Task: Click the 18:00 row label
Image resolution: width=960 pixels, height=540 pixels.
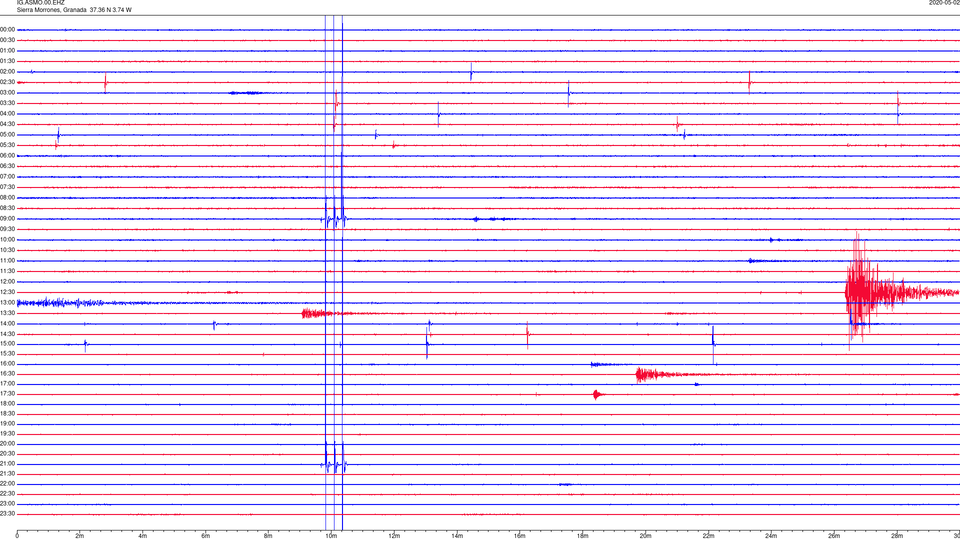Action: (x=7, y=403)
